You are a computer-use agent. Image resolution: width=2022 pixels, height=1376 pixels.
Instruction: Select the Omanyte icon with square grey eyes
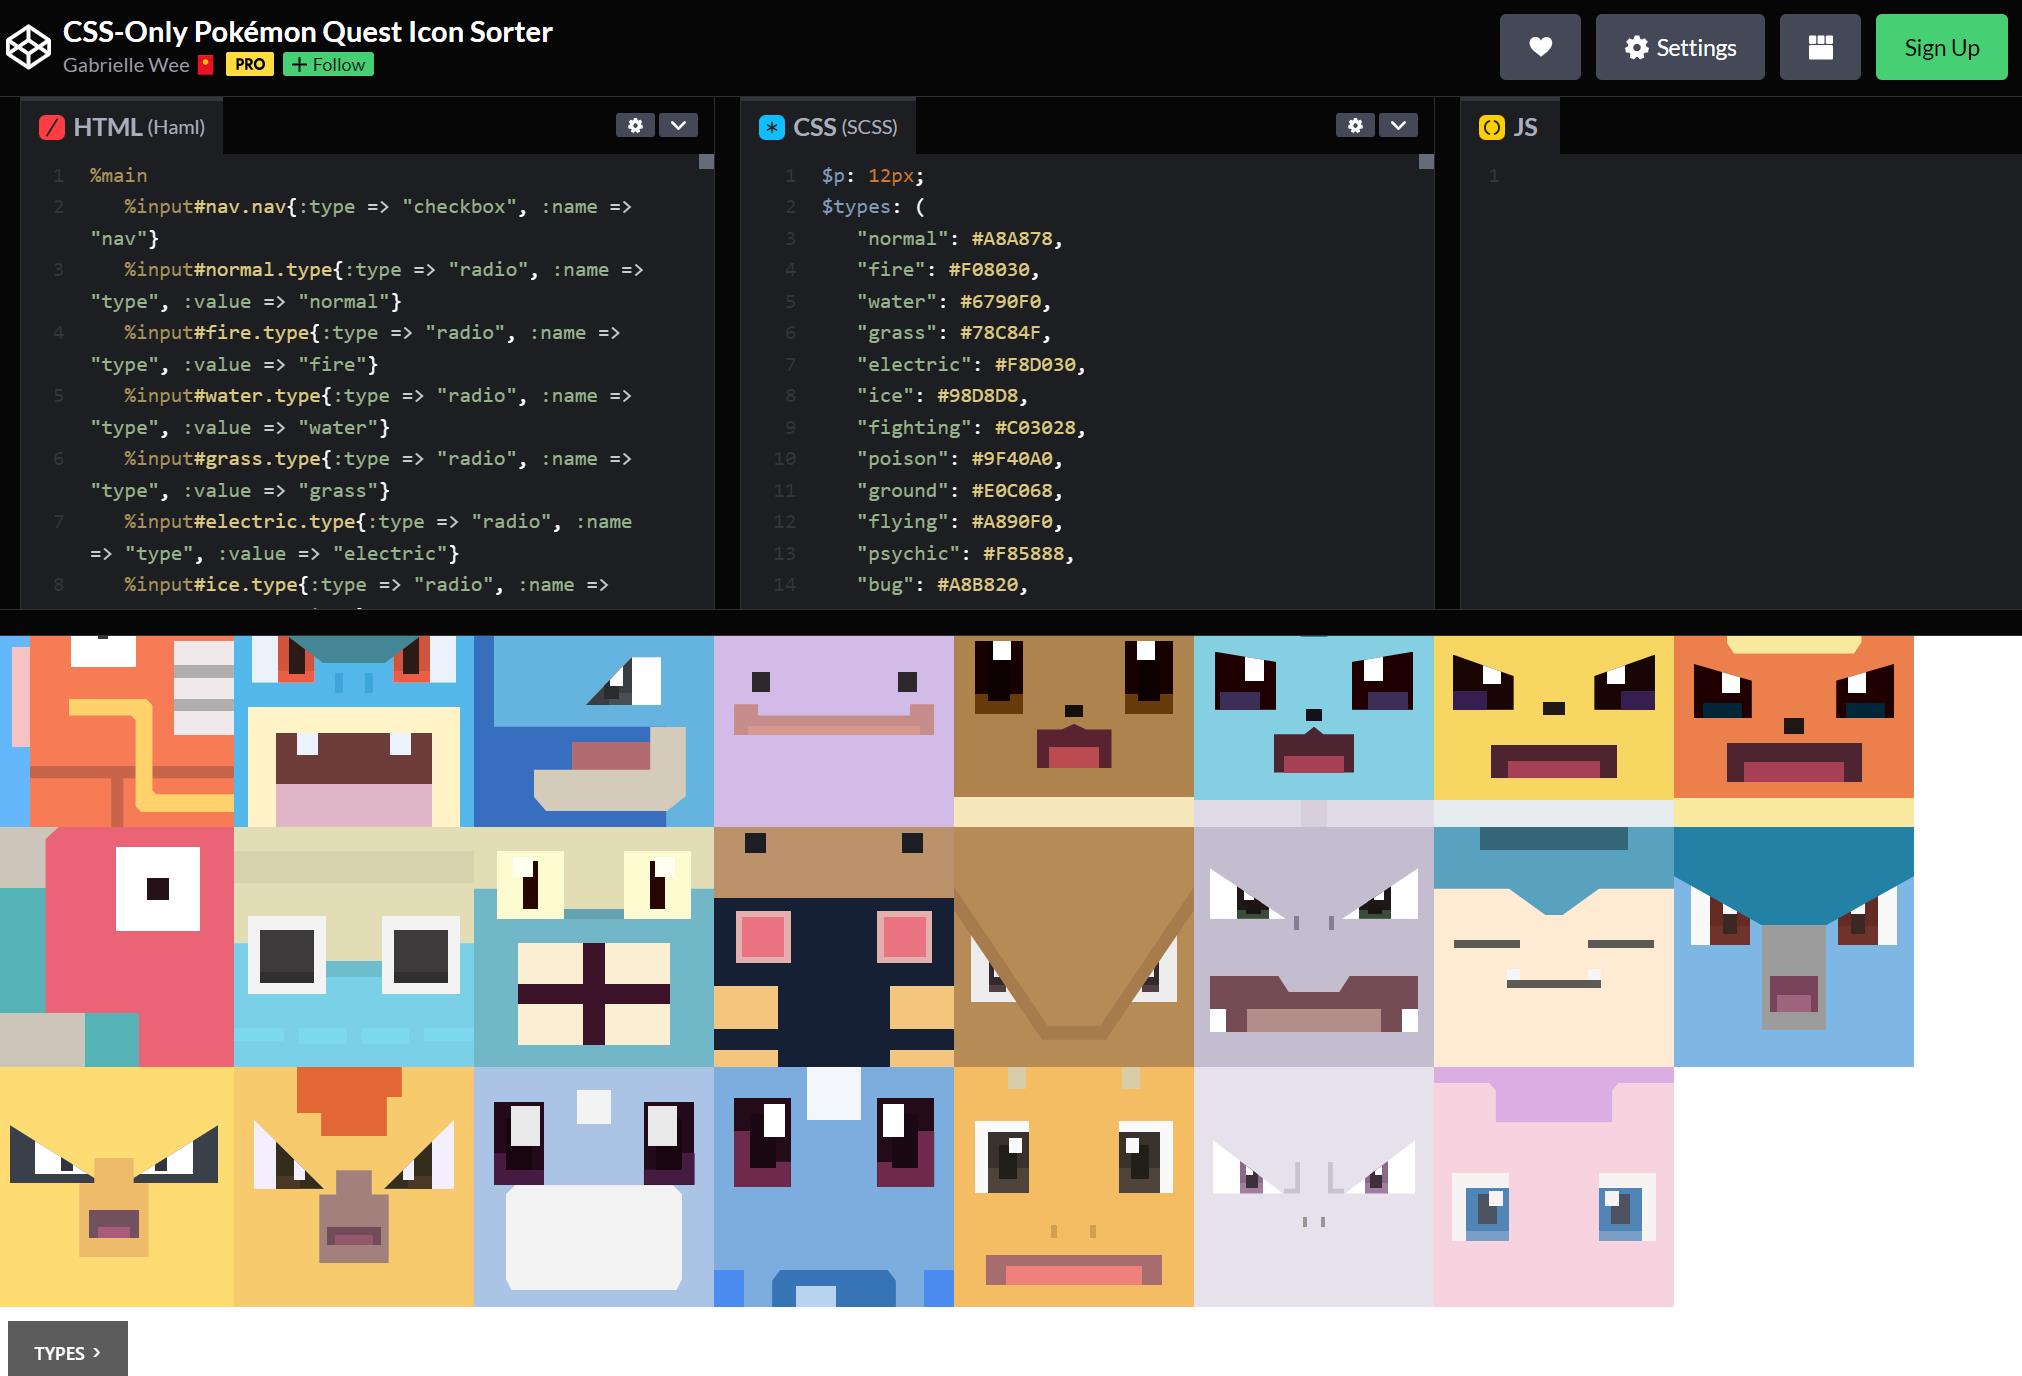[354, 947]
